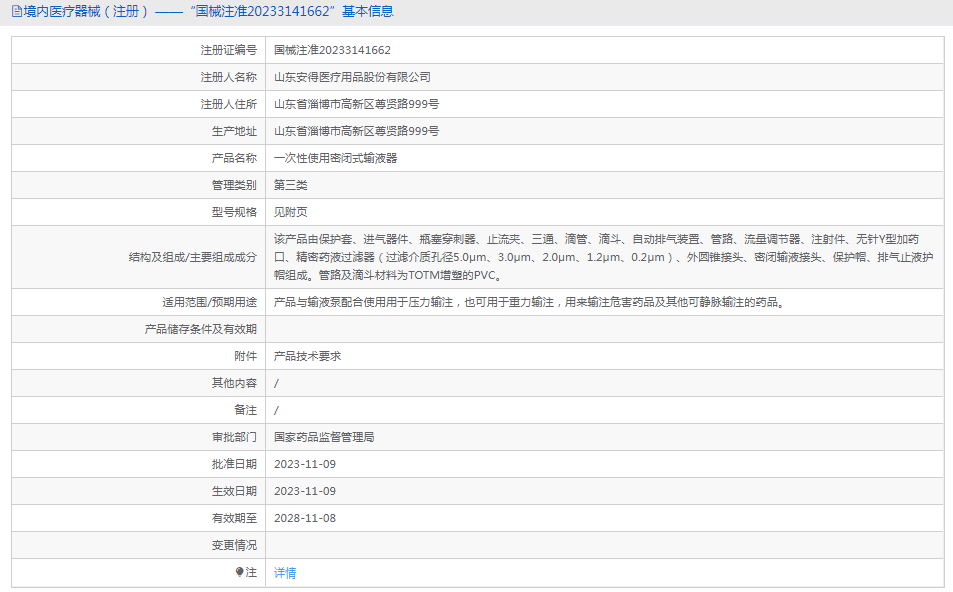Click the 有效期至 label
Viewport: 953px width, 592px height.
click(234, 518)
